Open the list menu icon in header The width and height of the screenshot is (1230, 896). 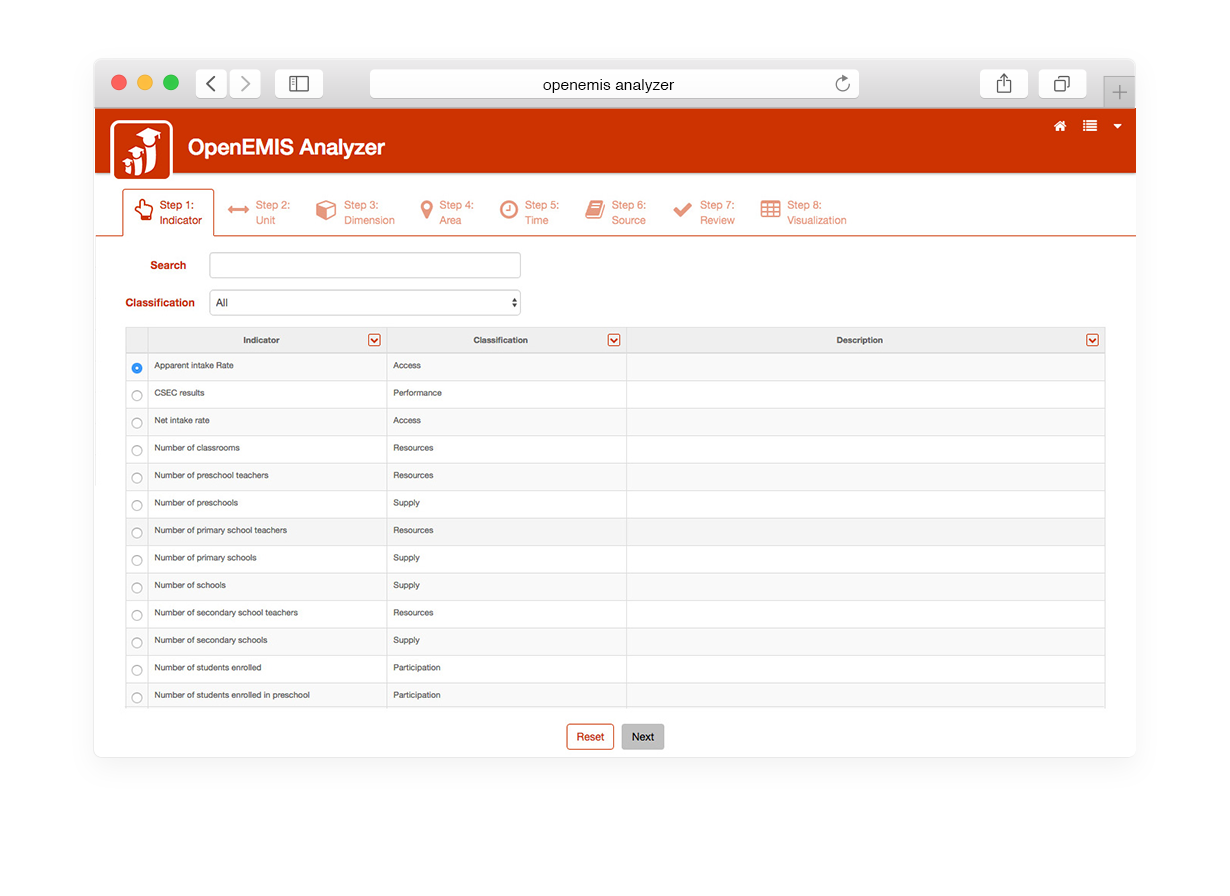[x=1090, y=126]
